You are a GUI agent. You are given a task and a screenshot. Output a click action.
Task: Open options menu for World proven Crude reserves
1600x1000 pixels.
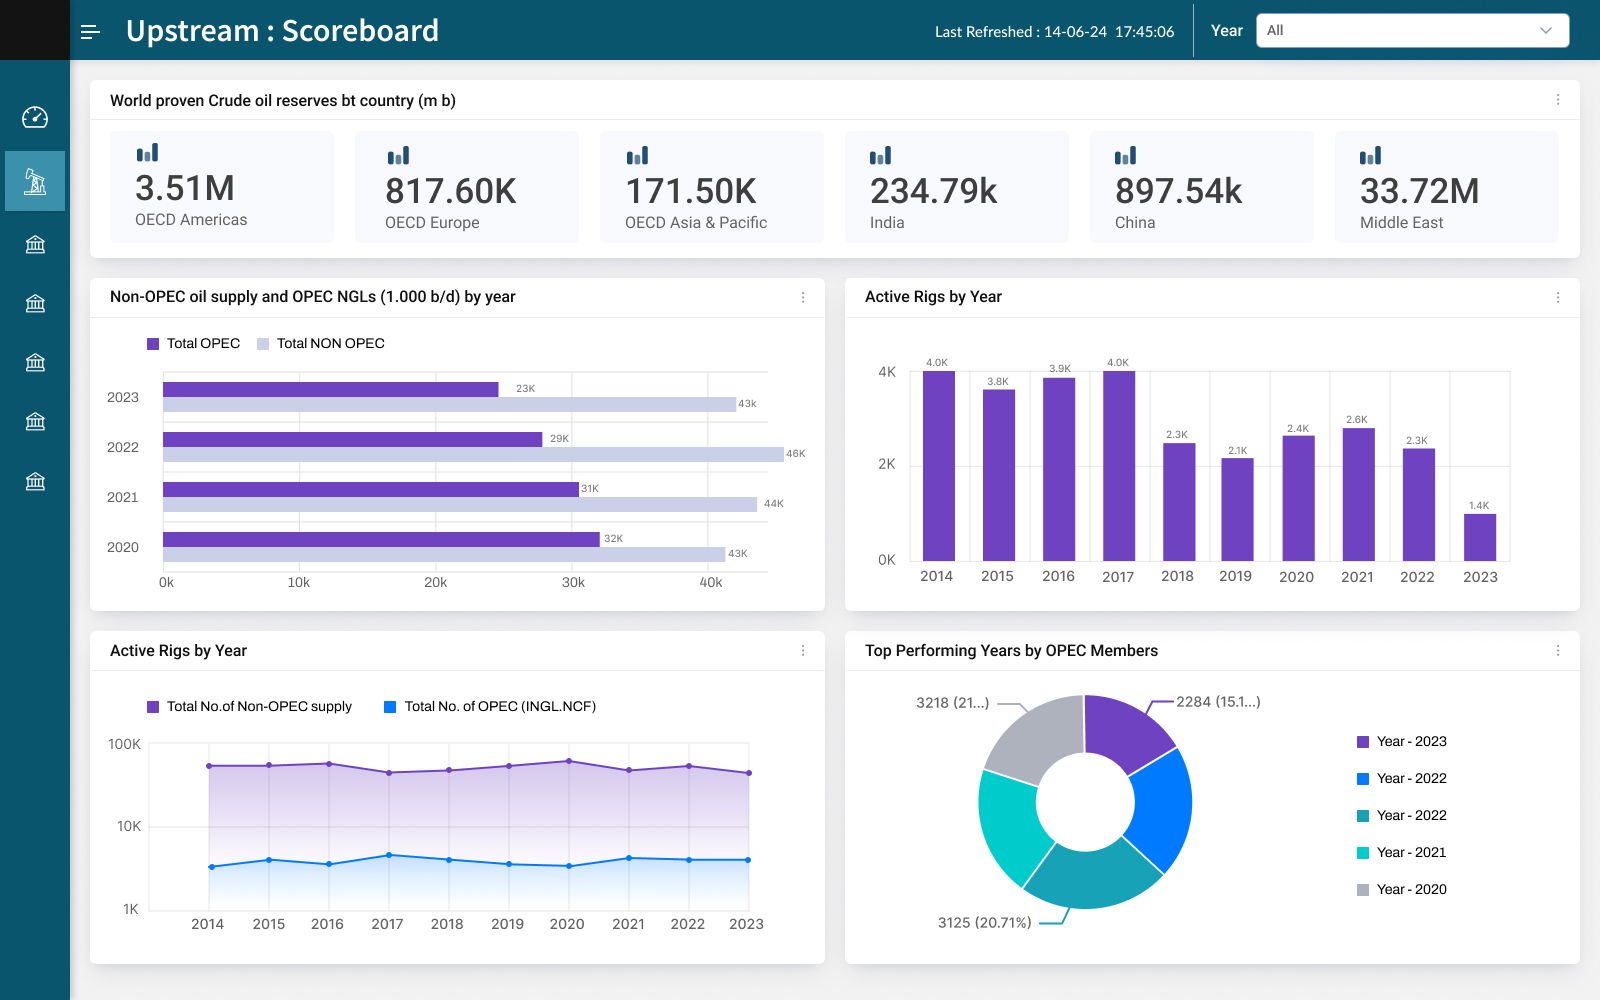coord(1557,100)
